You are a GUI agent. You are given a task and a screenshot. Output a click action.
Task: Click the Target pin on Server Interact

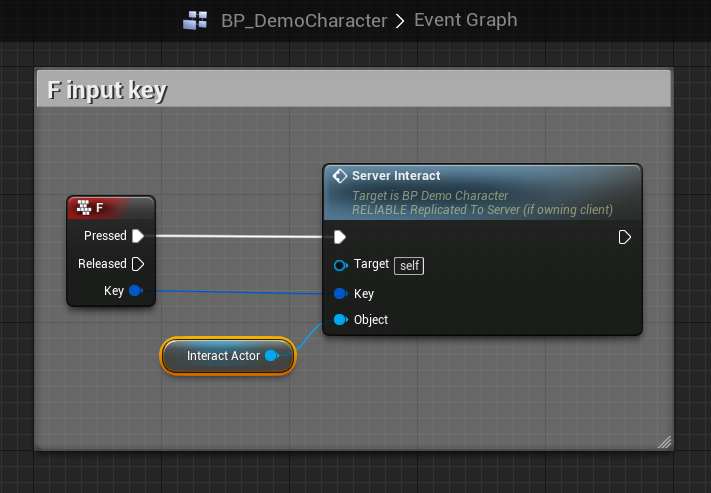click(340, 265)
